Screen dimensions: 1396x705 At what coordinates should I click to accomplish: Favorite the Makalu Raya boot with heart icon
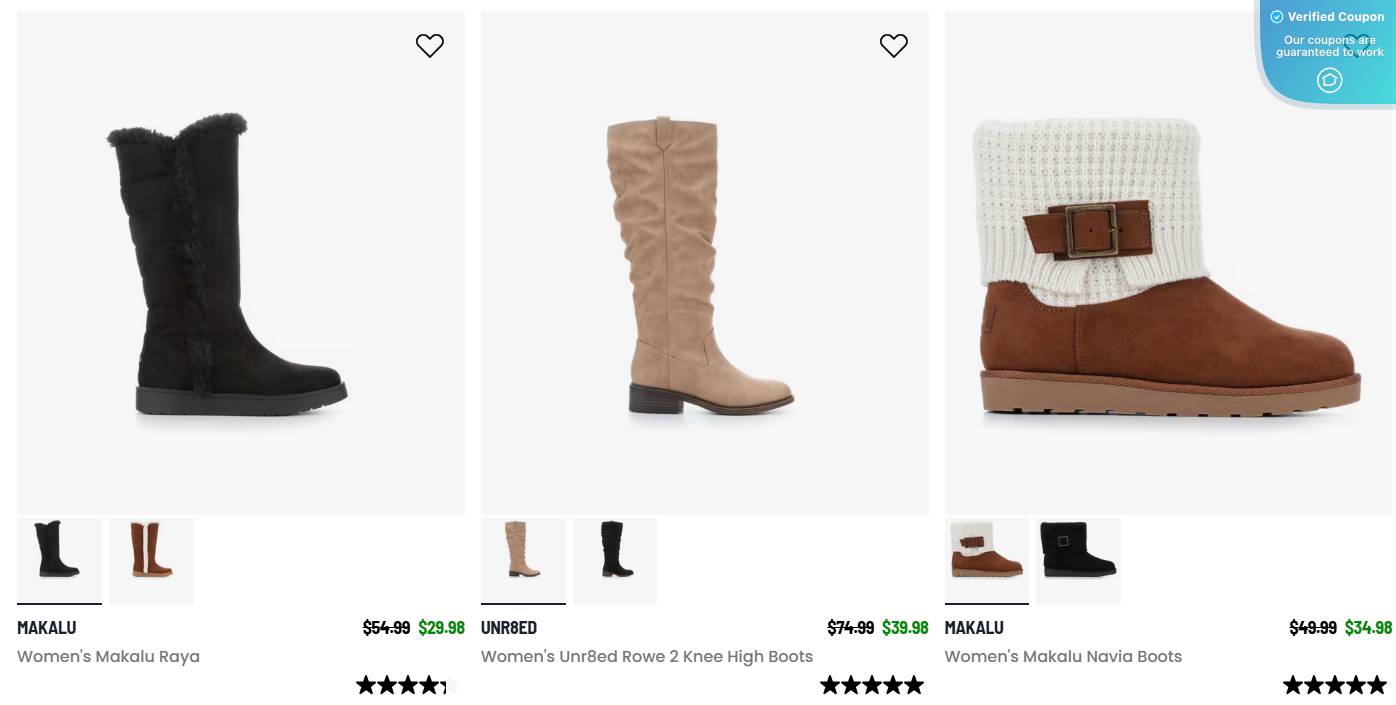(430, 46)
